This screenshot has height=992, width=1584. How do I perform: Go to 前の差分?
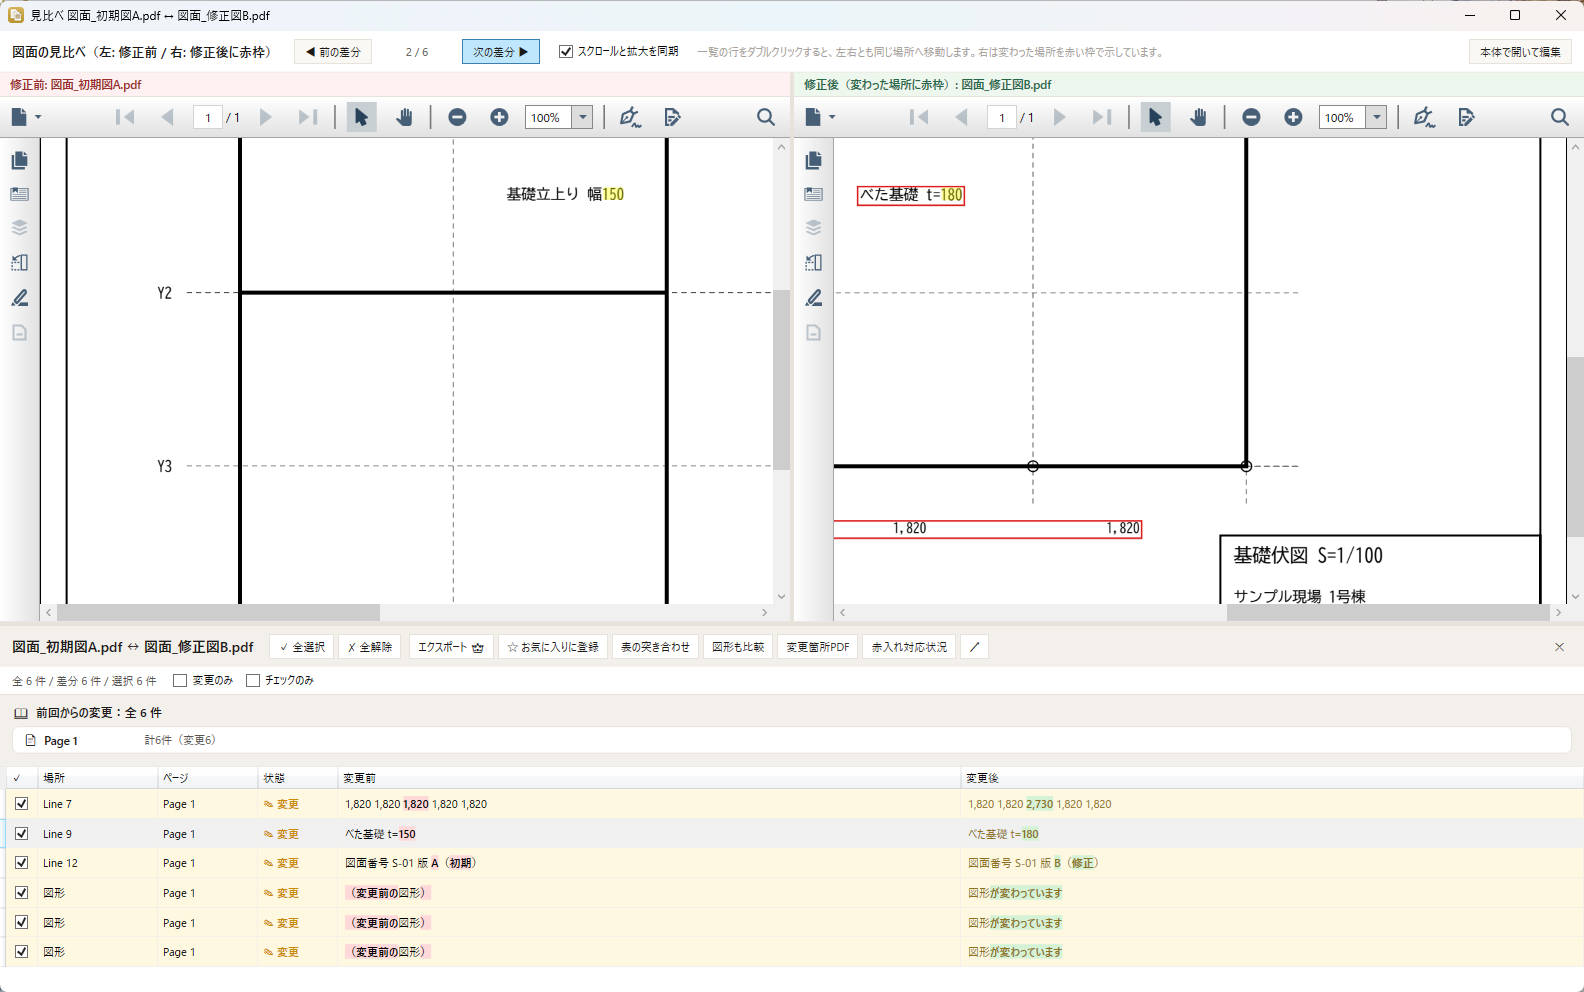(333, 52)
